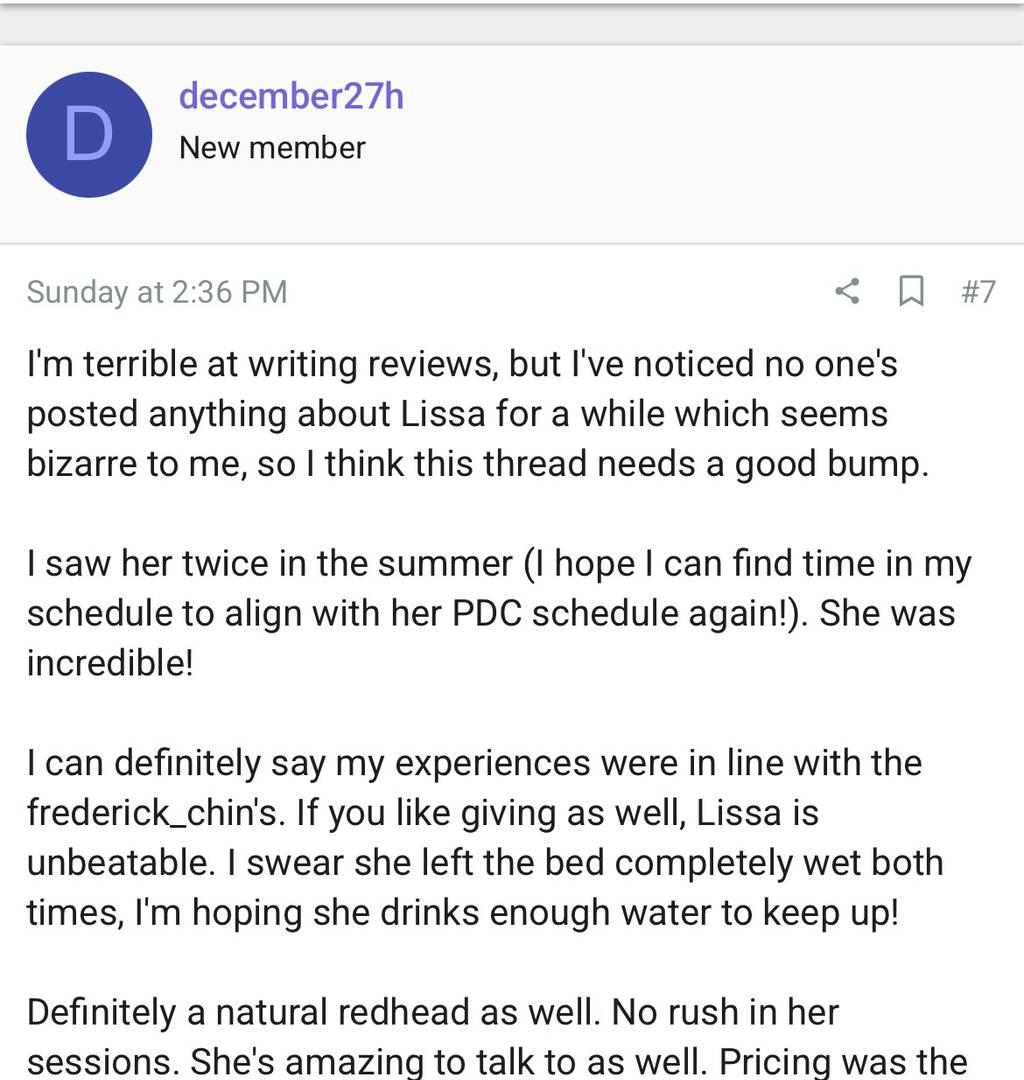1024x1080 pixels.
Task: Open the december27h user profile link
Action: tap(291, 97)
